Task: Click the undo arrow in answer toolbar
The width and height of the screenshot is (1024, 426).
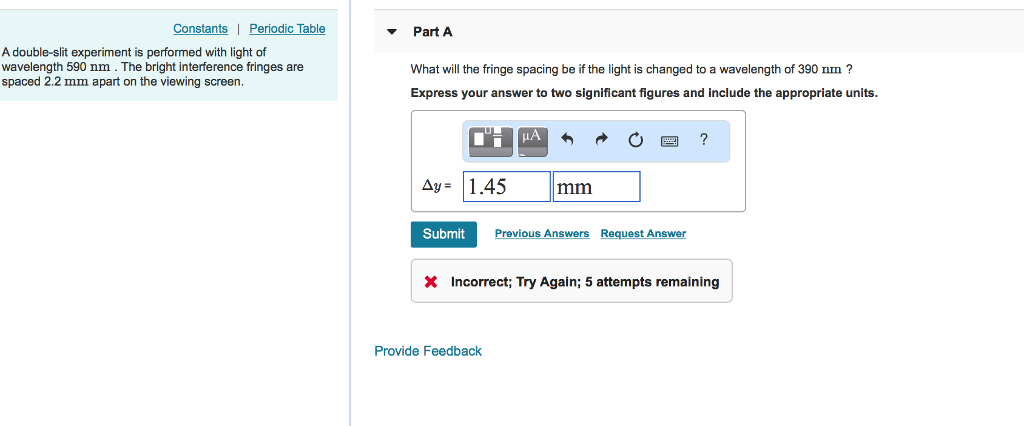Action: pos(567,141)
